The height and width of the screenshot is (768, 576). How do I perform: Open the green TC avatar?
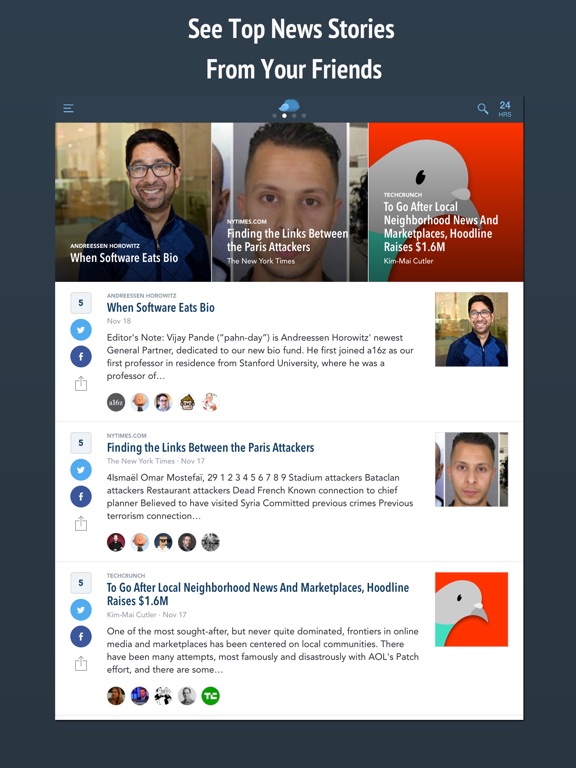211,696
